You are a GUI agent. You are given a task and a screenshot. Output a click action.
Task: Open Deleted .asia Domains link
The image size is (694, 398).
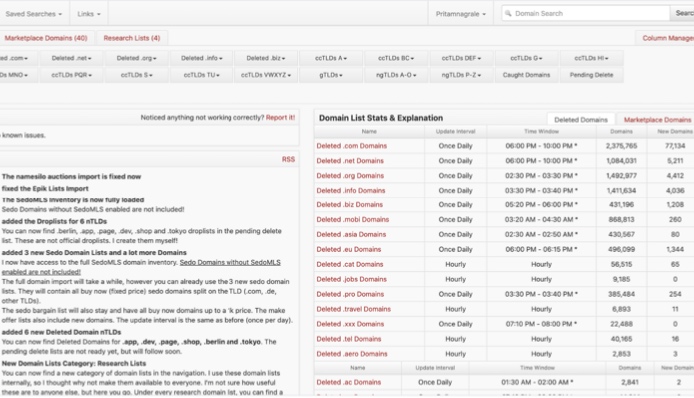pos(351,234)
